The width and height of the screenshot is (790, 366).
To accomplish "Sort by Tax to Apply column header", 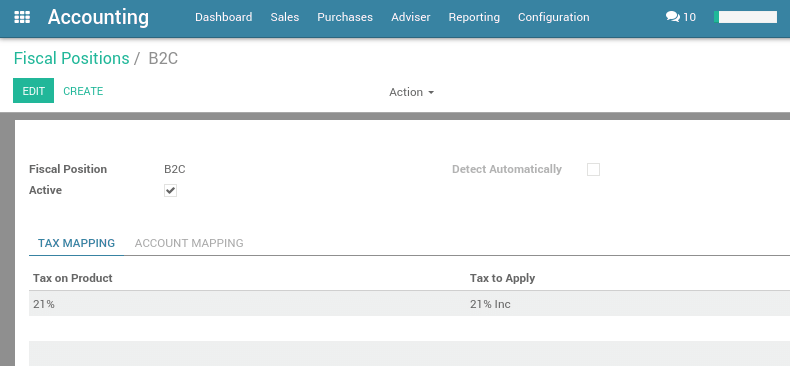I will click(502, 278).
